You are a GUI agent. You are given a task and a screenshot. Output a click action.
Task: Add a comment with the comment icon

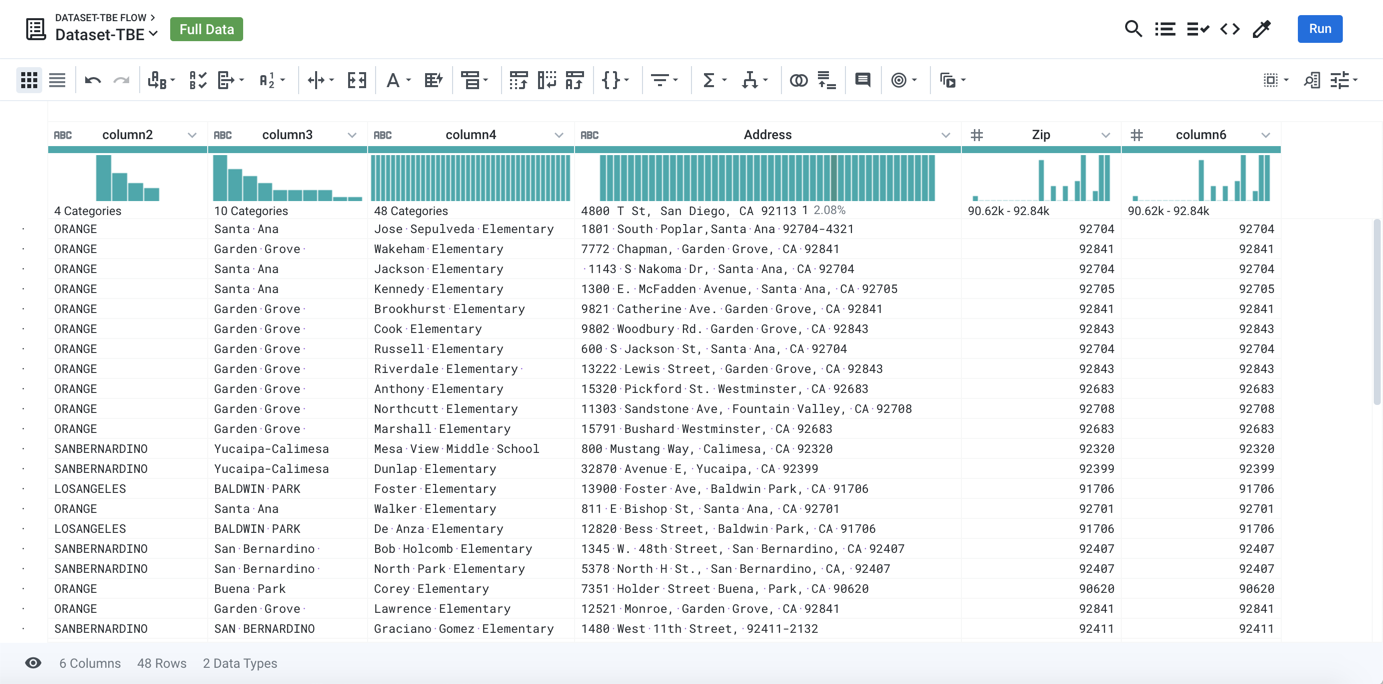862,80
